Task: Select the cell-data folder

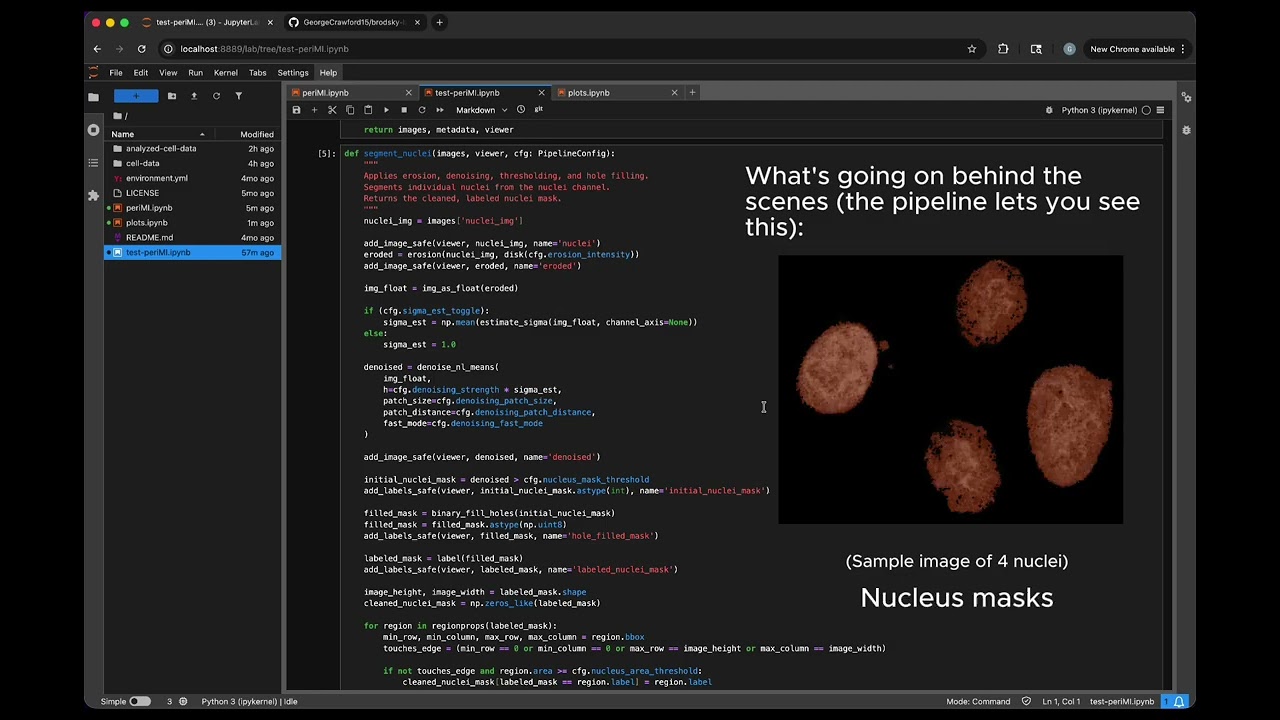Action: pos(192,163)
